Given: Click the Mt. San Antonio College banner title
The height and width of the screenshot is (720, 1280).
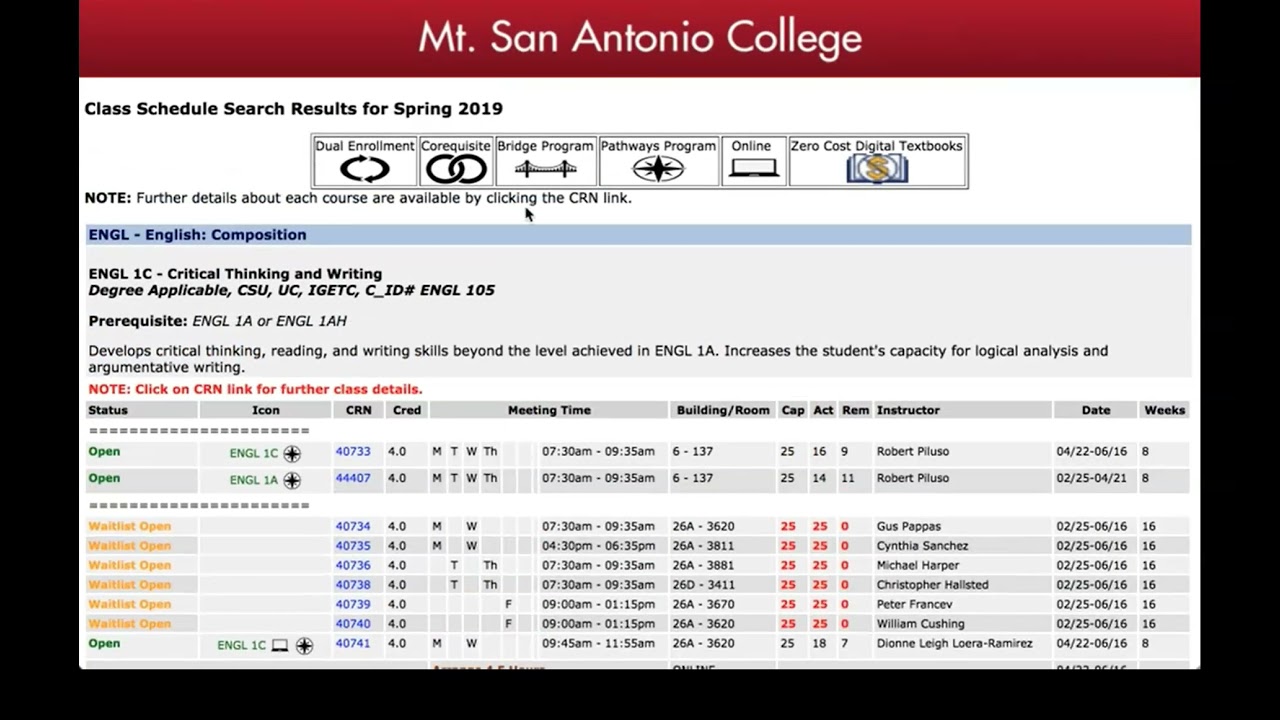Looking at the screenshot, I should tap(640, 37).
